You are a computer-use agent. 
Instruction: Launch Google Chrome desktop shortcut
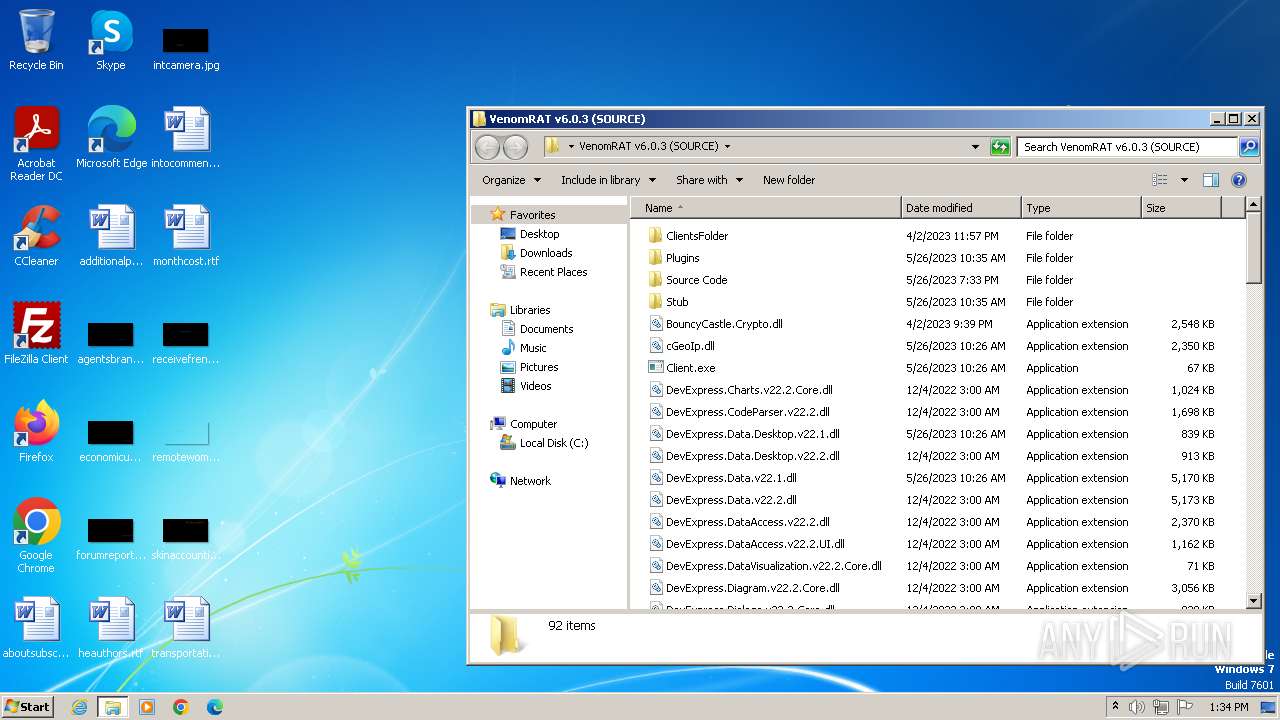pyautogui.click(x=36, y=535)
